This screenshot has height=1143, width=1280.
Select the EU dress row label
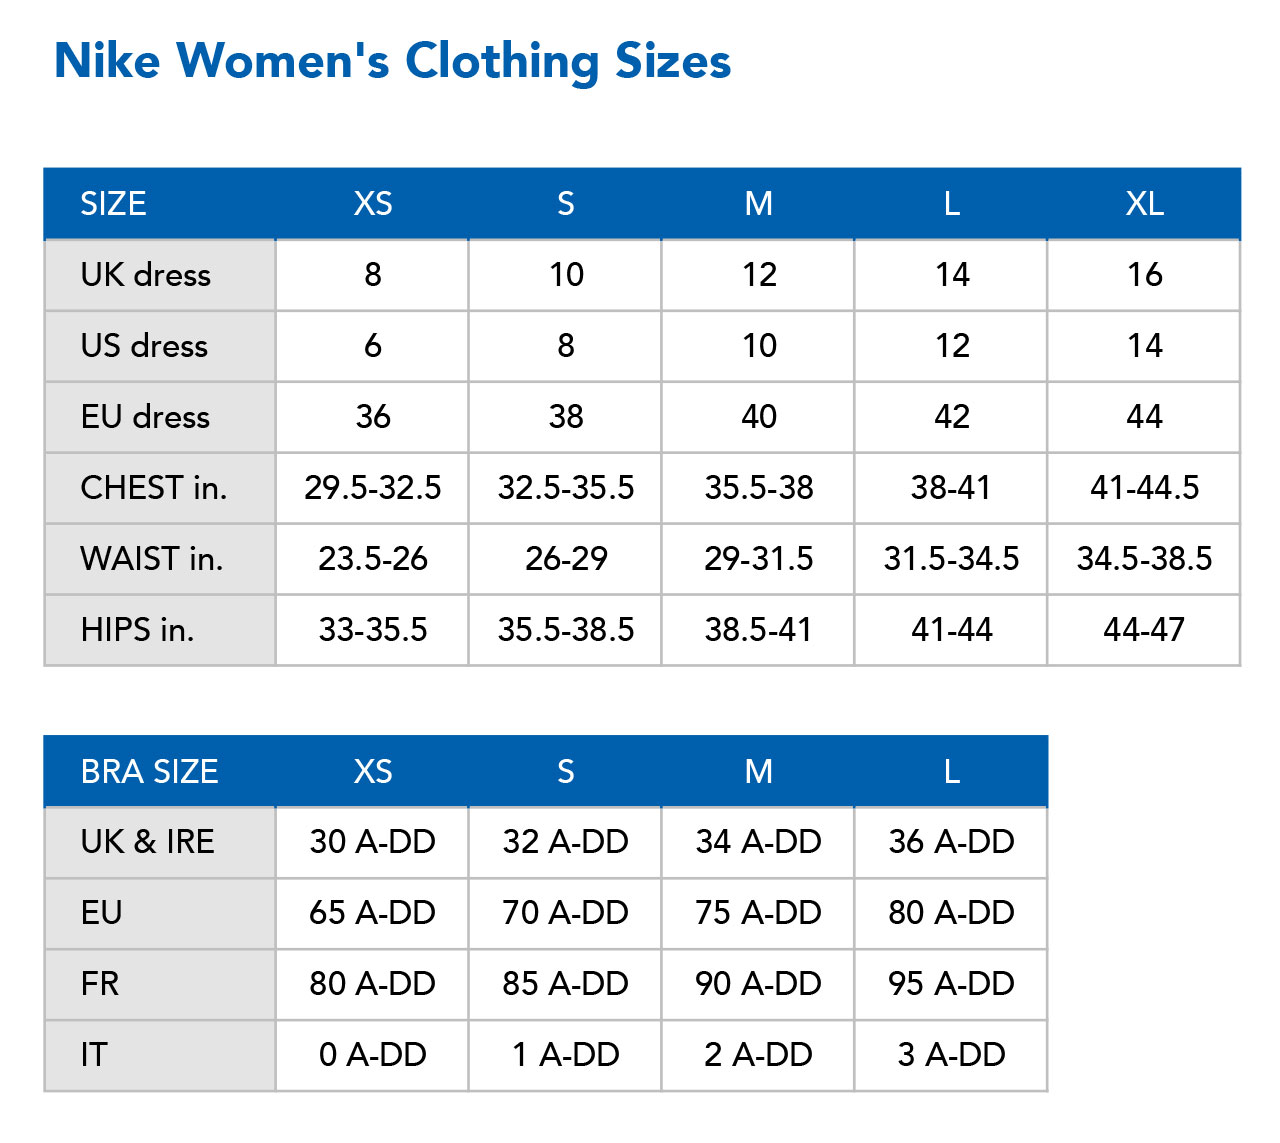pyautogui.click(x=145, y=417)
